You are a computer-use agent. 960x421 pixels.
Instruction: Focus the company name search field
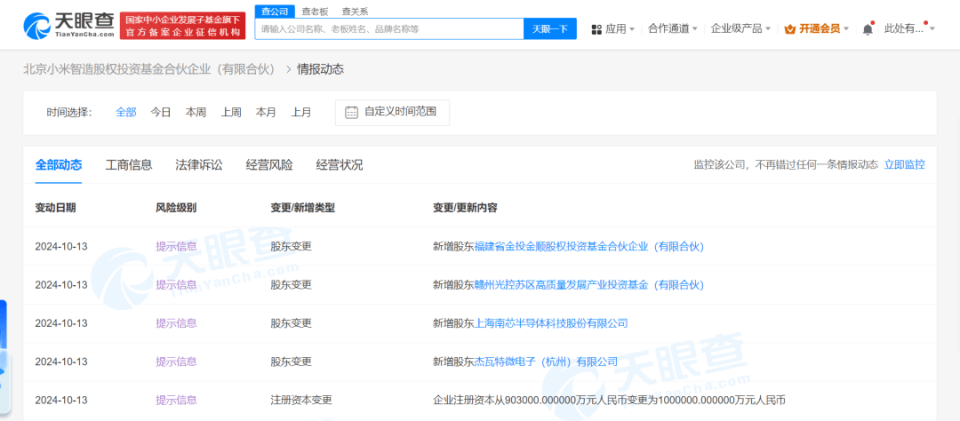click(x=389, y=29)
